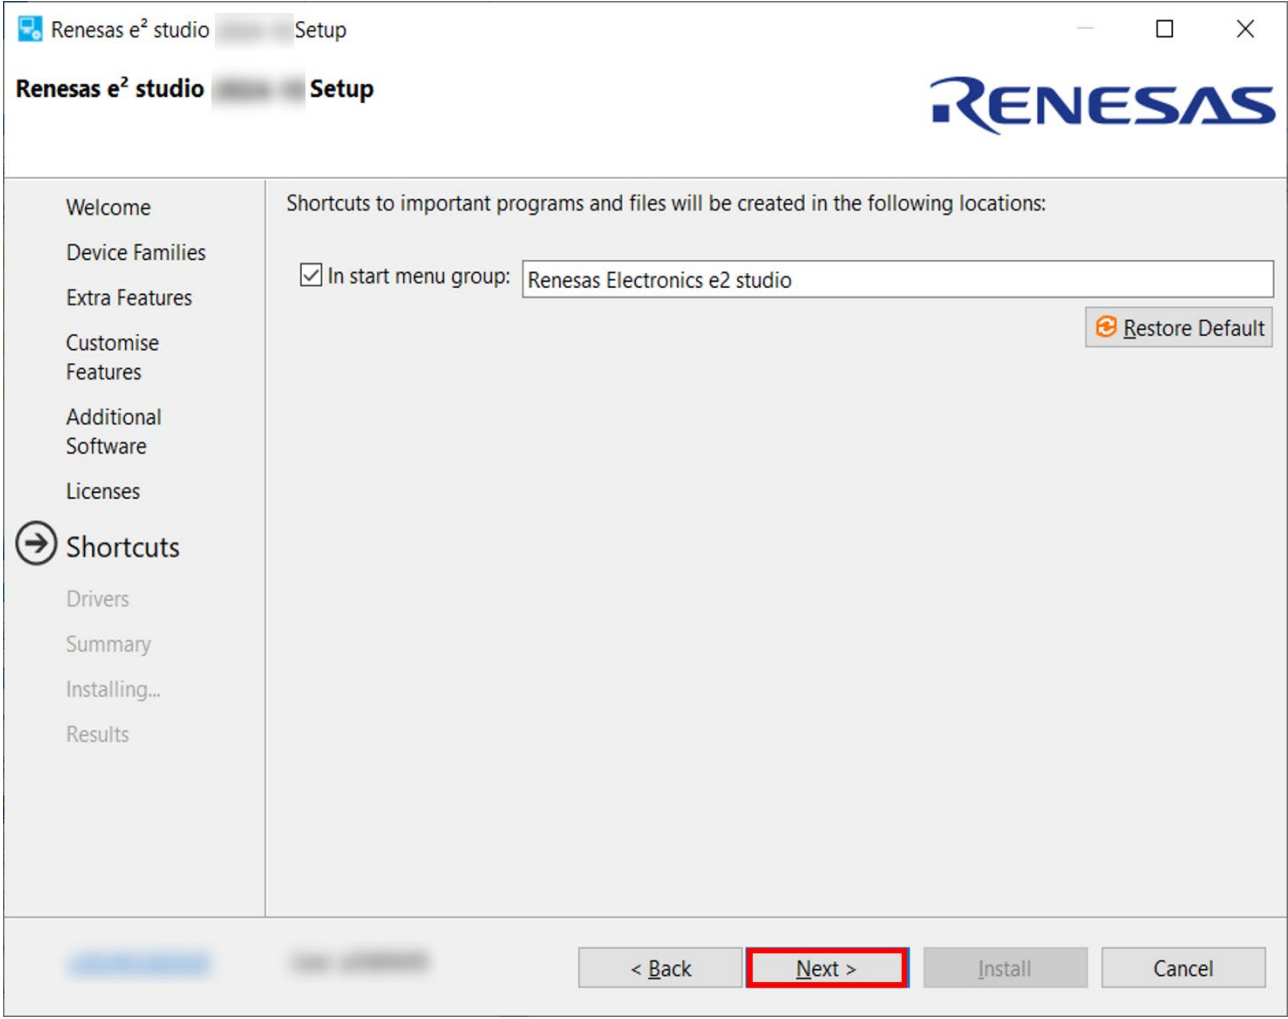Go back with the Back button
The height and width of the screenshot is (1019, 1288).
[661, 968]
